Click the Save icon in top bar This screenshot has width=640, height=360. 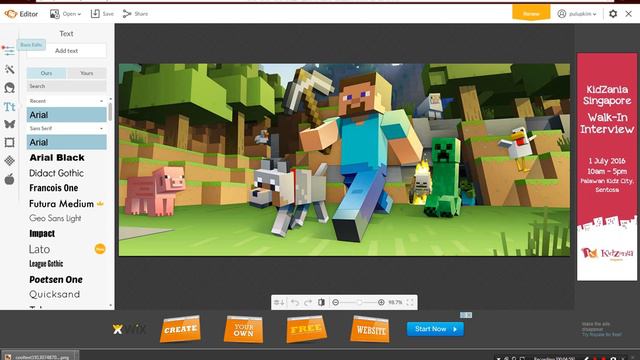95,14
